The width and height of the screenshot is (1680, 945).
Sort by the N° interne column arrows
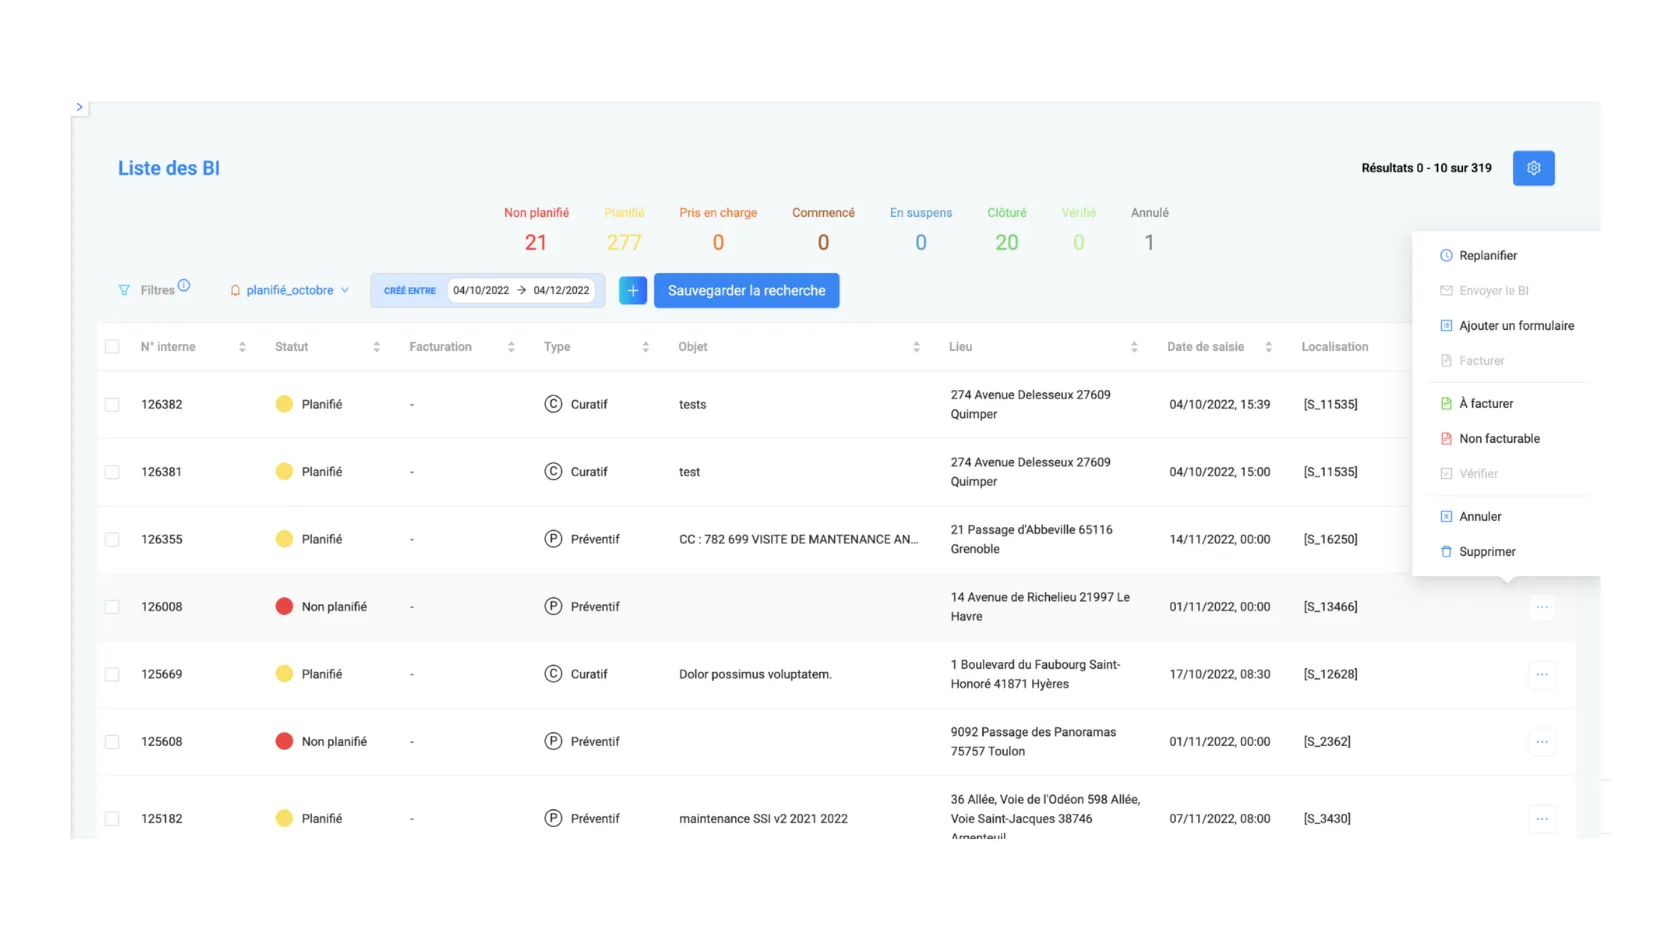(242, 347)
